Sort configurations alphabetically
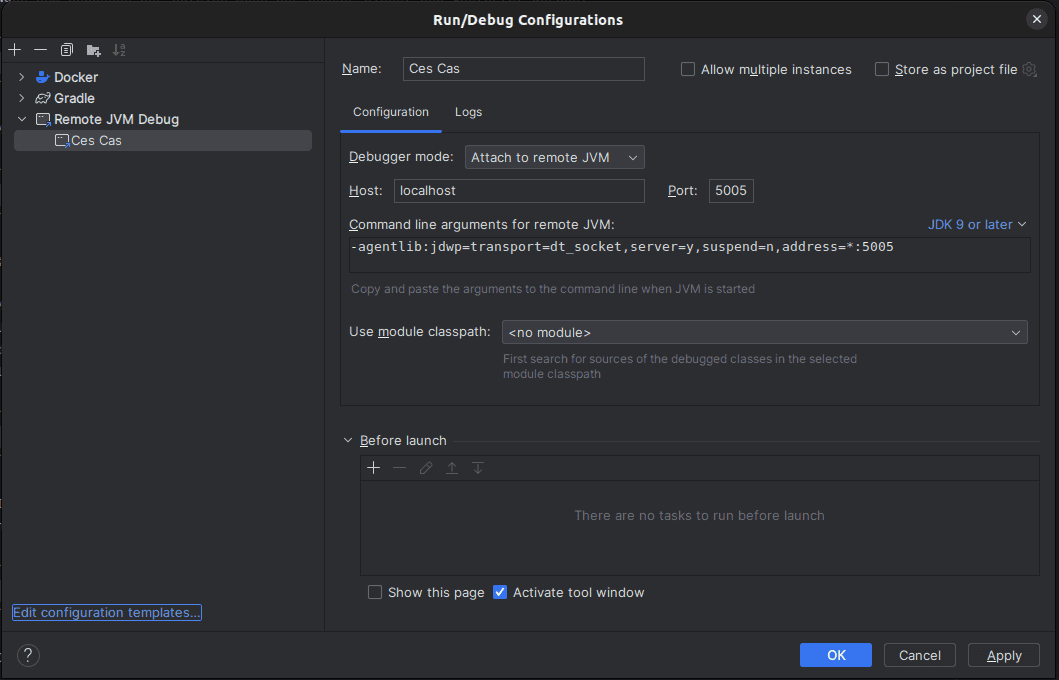Screen dimensions: 1059x680 [x=119, y=50]
